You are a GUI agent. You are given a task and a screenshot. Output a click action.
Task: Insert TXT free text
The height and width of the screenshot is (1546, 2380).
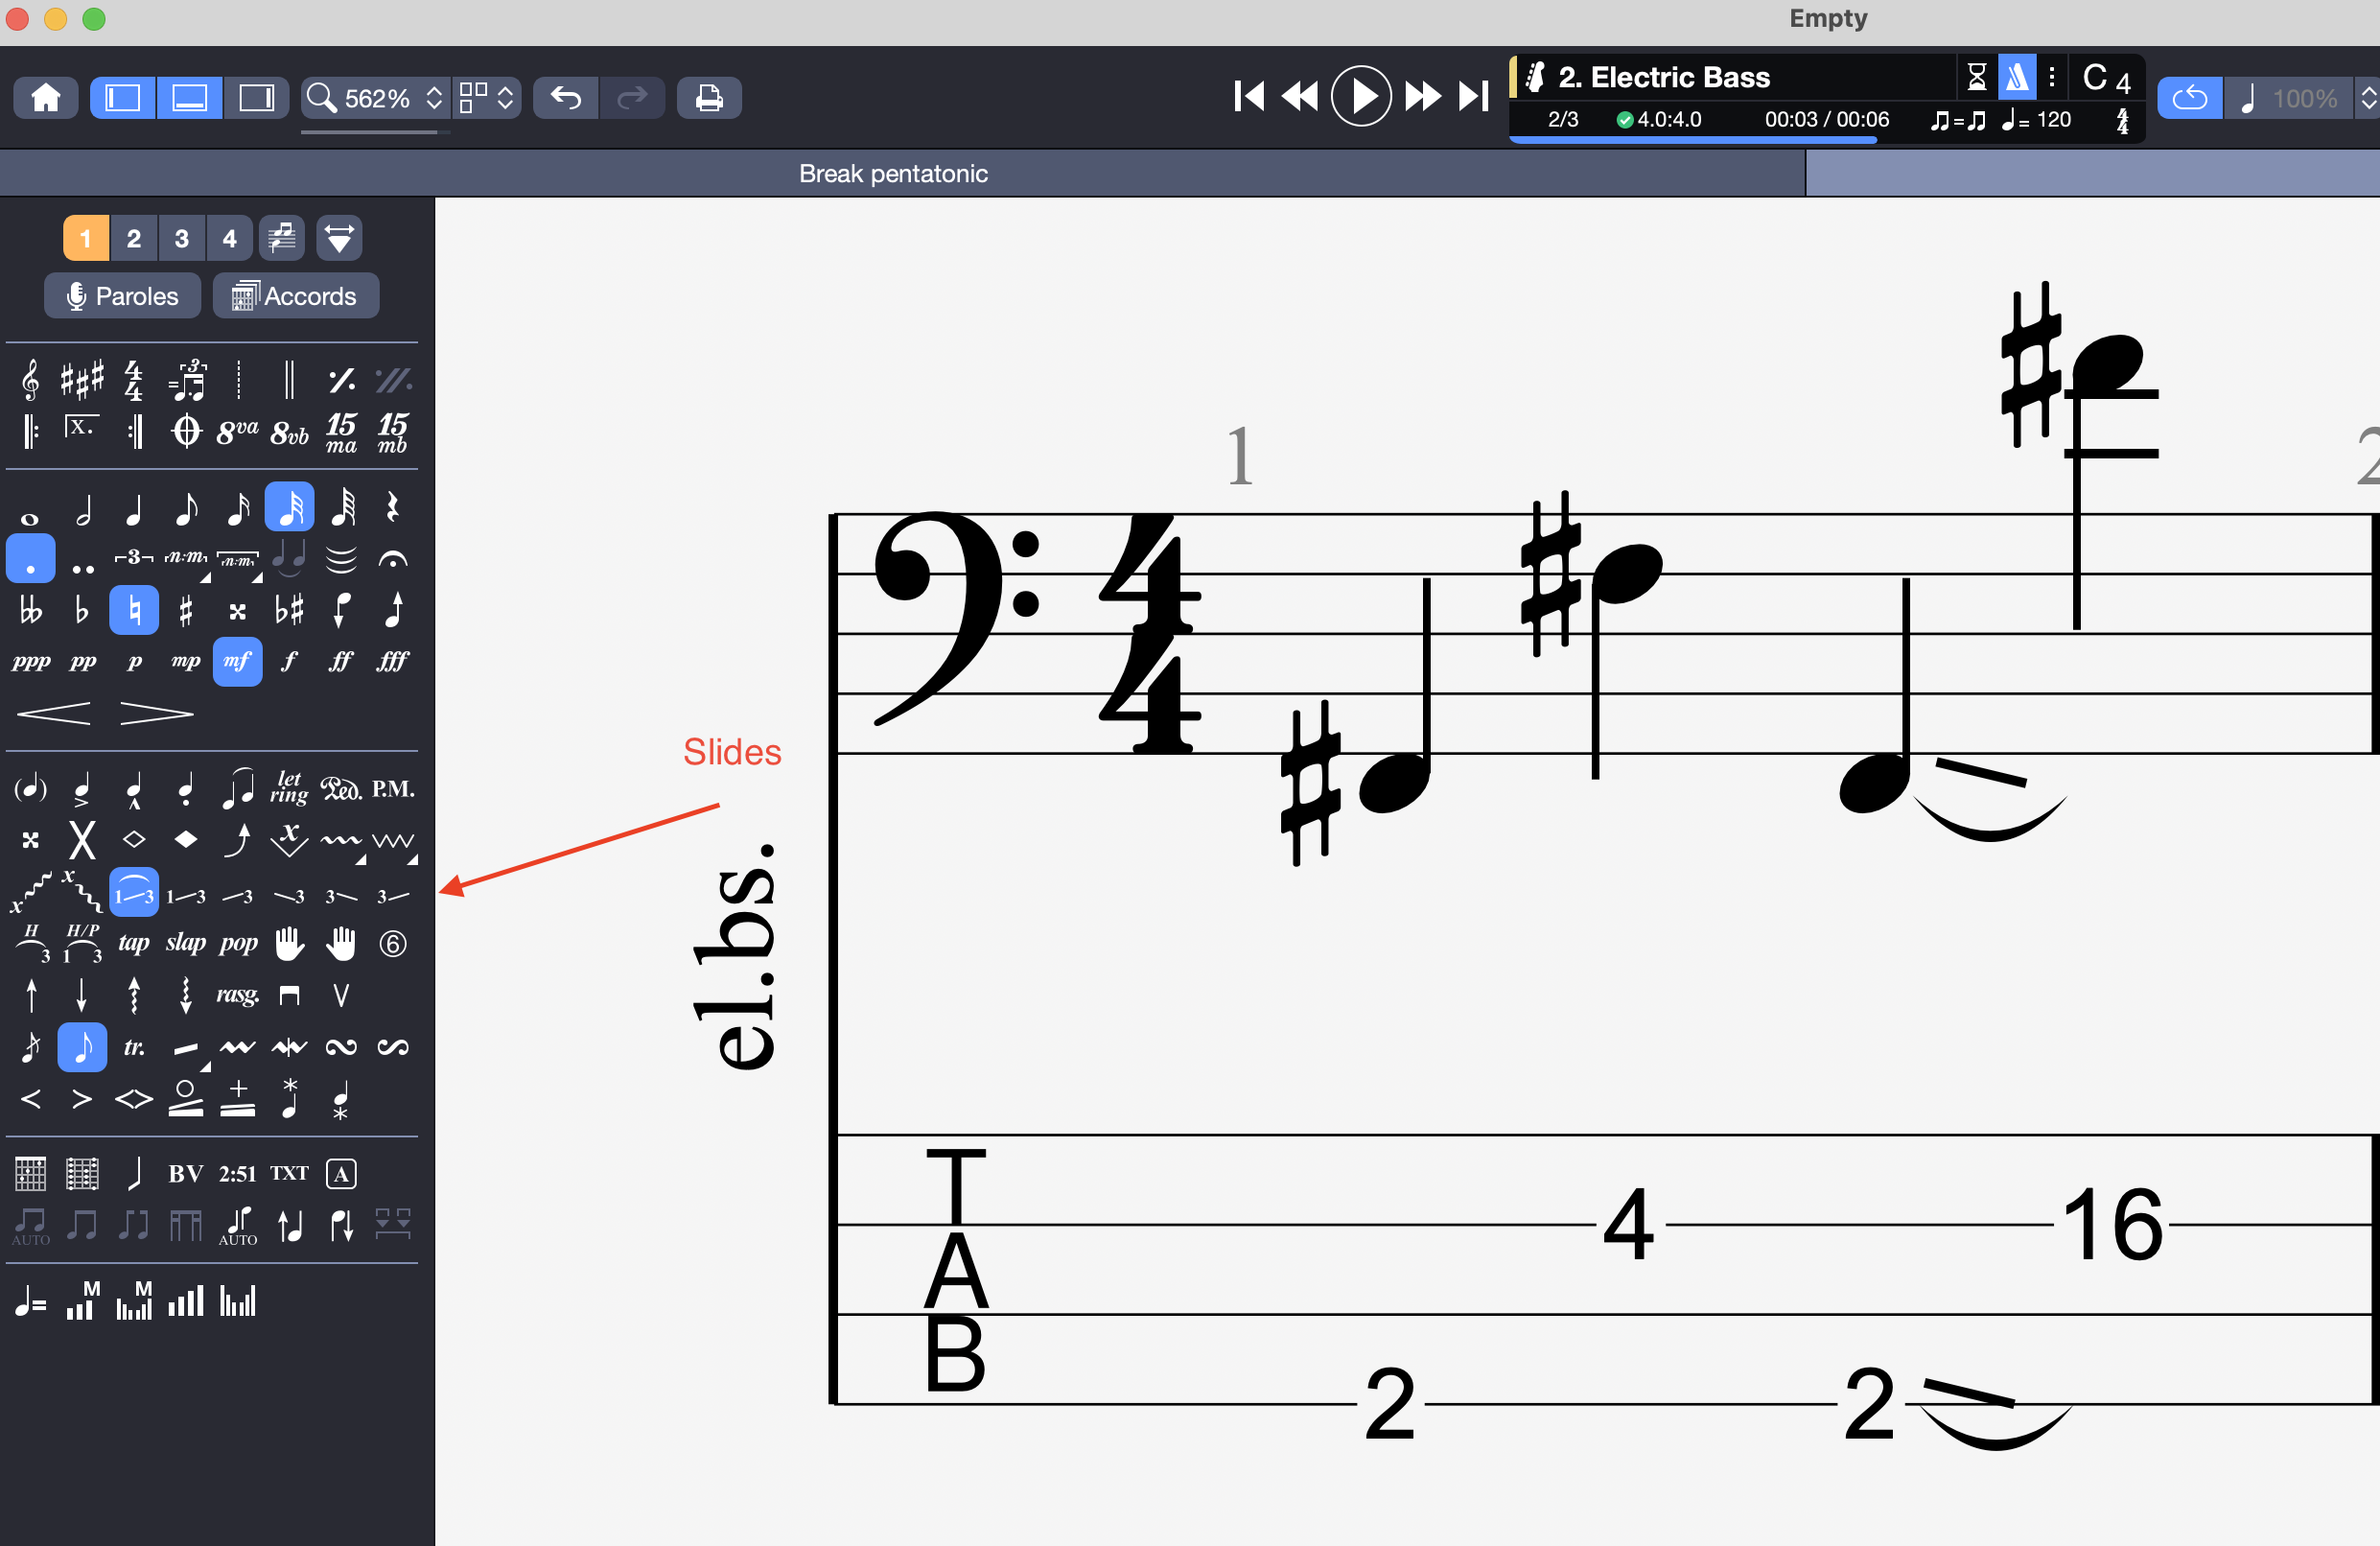[289, 1173]
